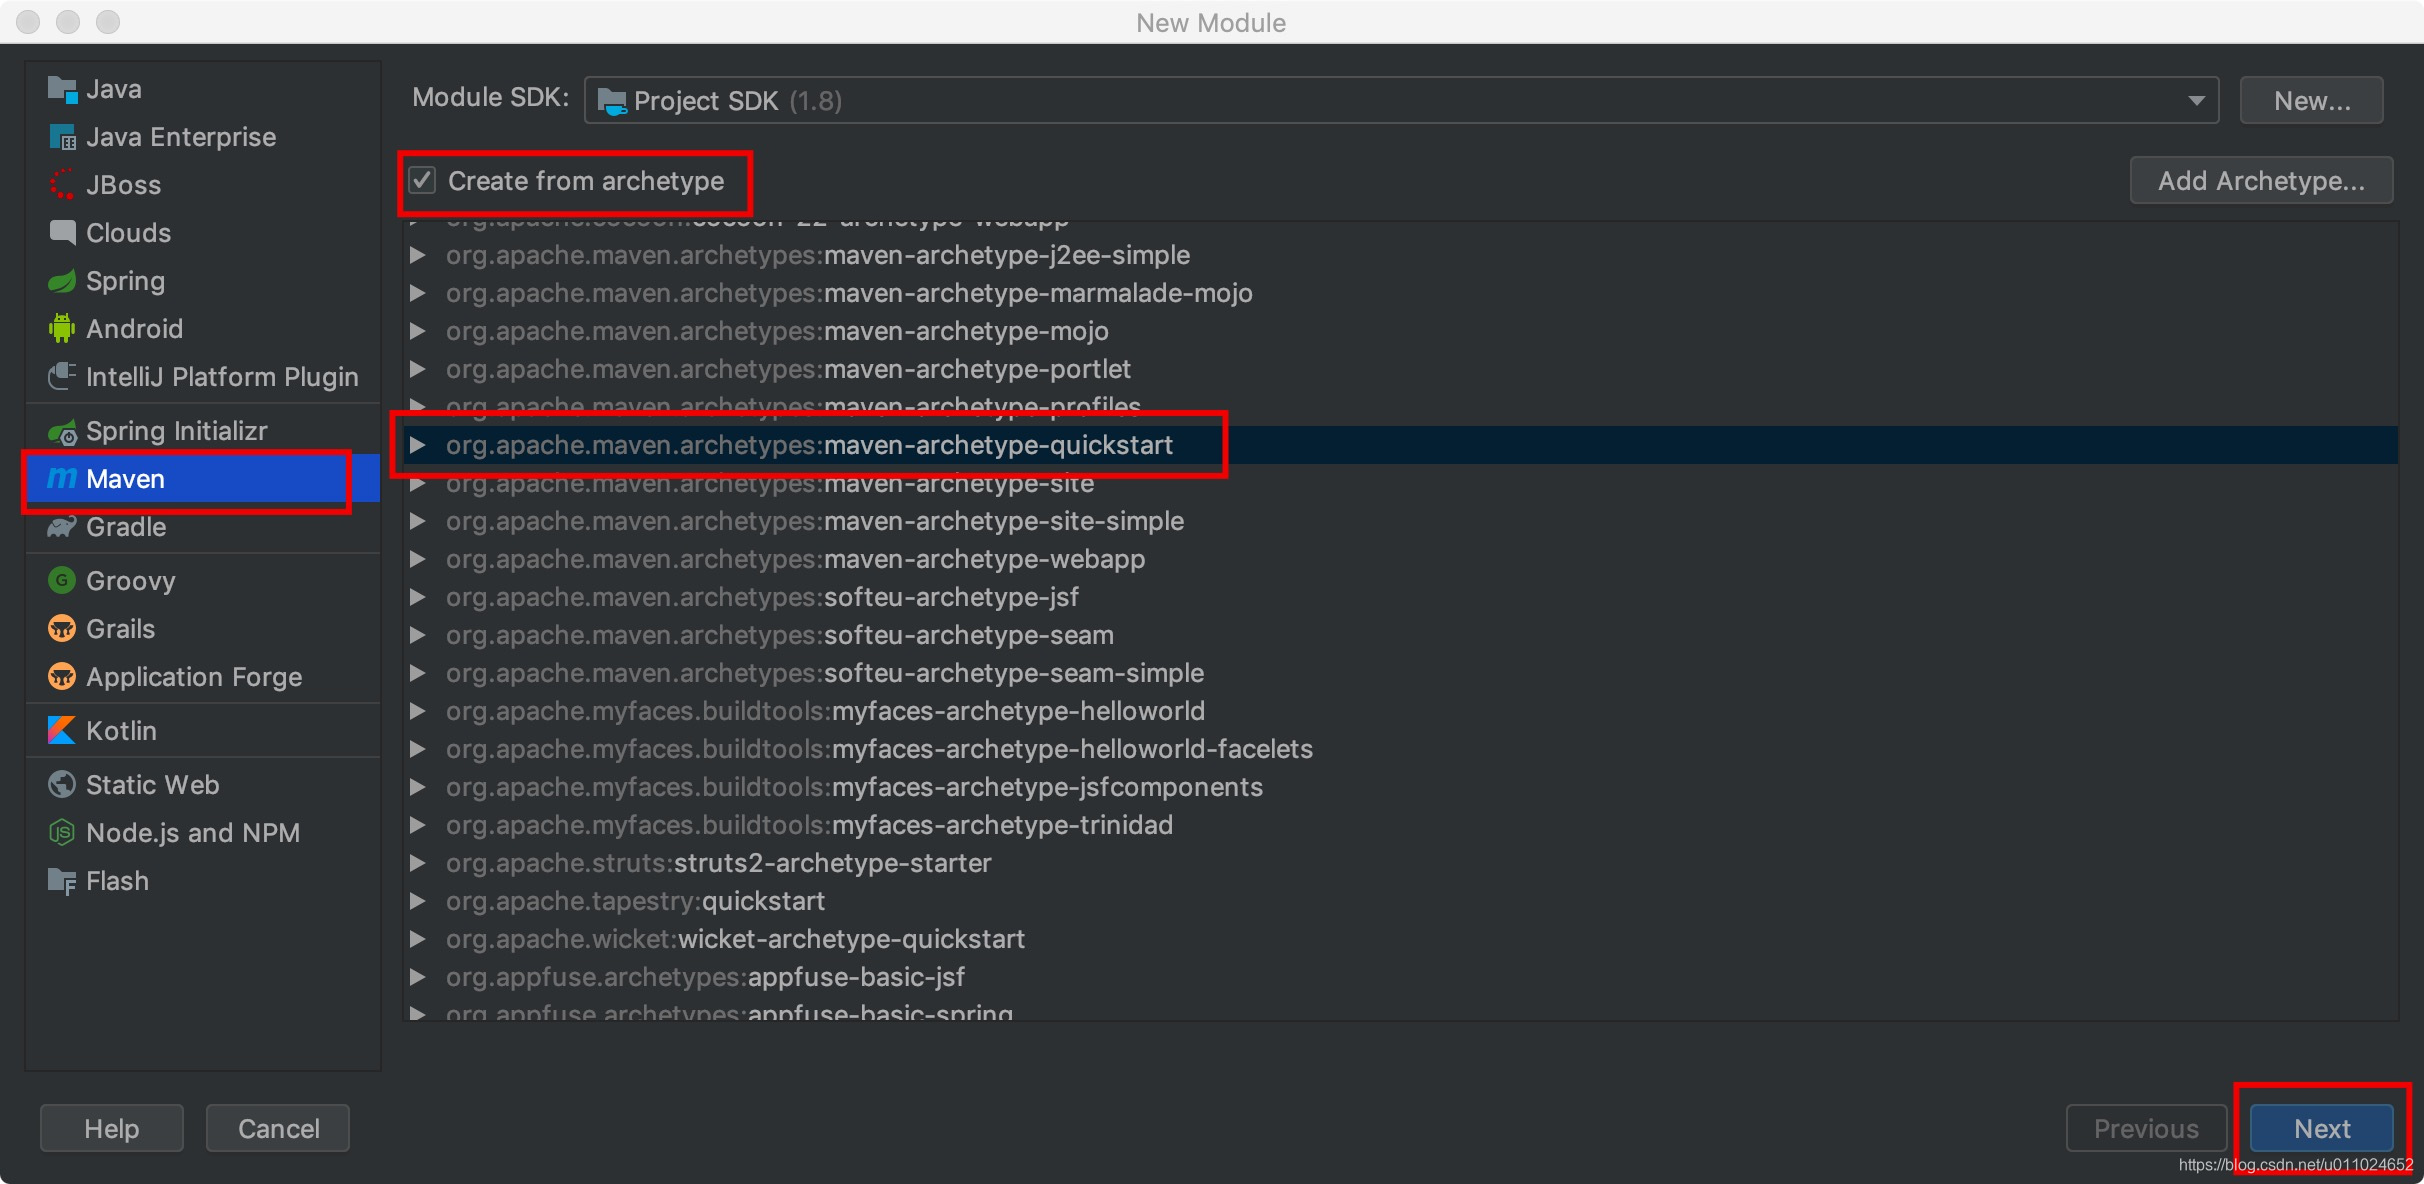
Task: Click the Spring leaf icon in sidebar
Action: [62, 281]
